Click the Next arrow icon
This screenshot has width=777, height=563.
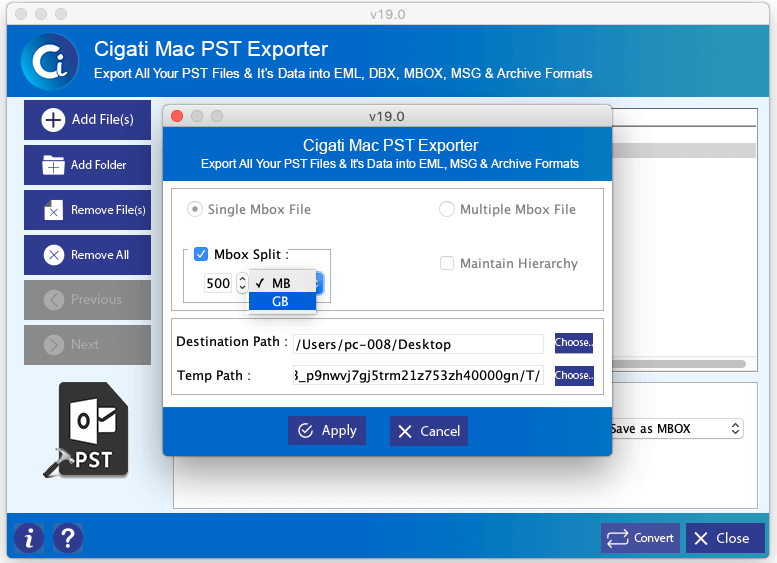coord(54,345)
